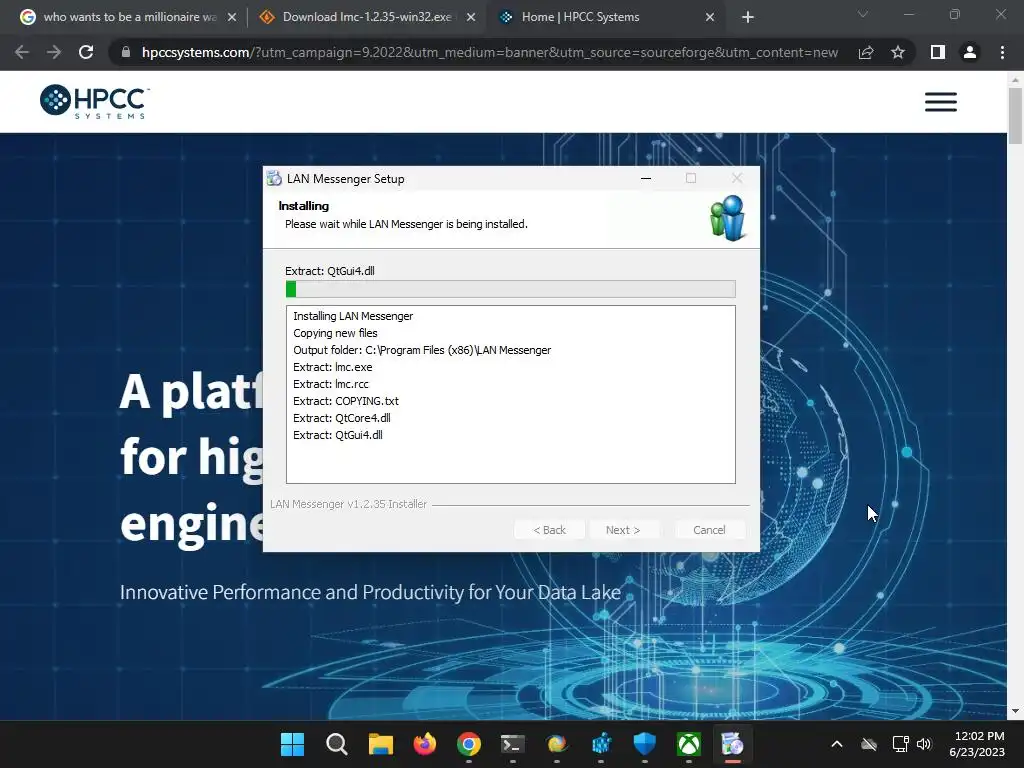Close the Download lmc tab

coord(471,17)
